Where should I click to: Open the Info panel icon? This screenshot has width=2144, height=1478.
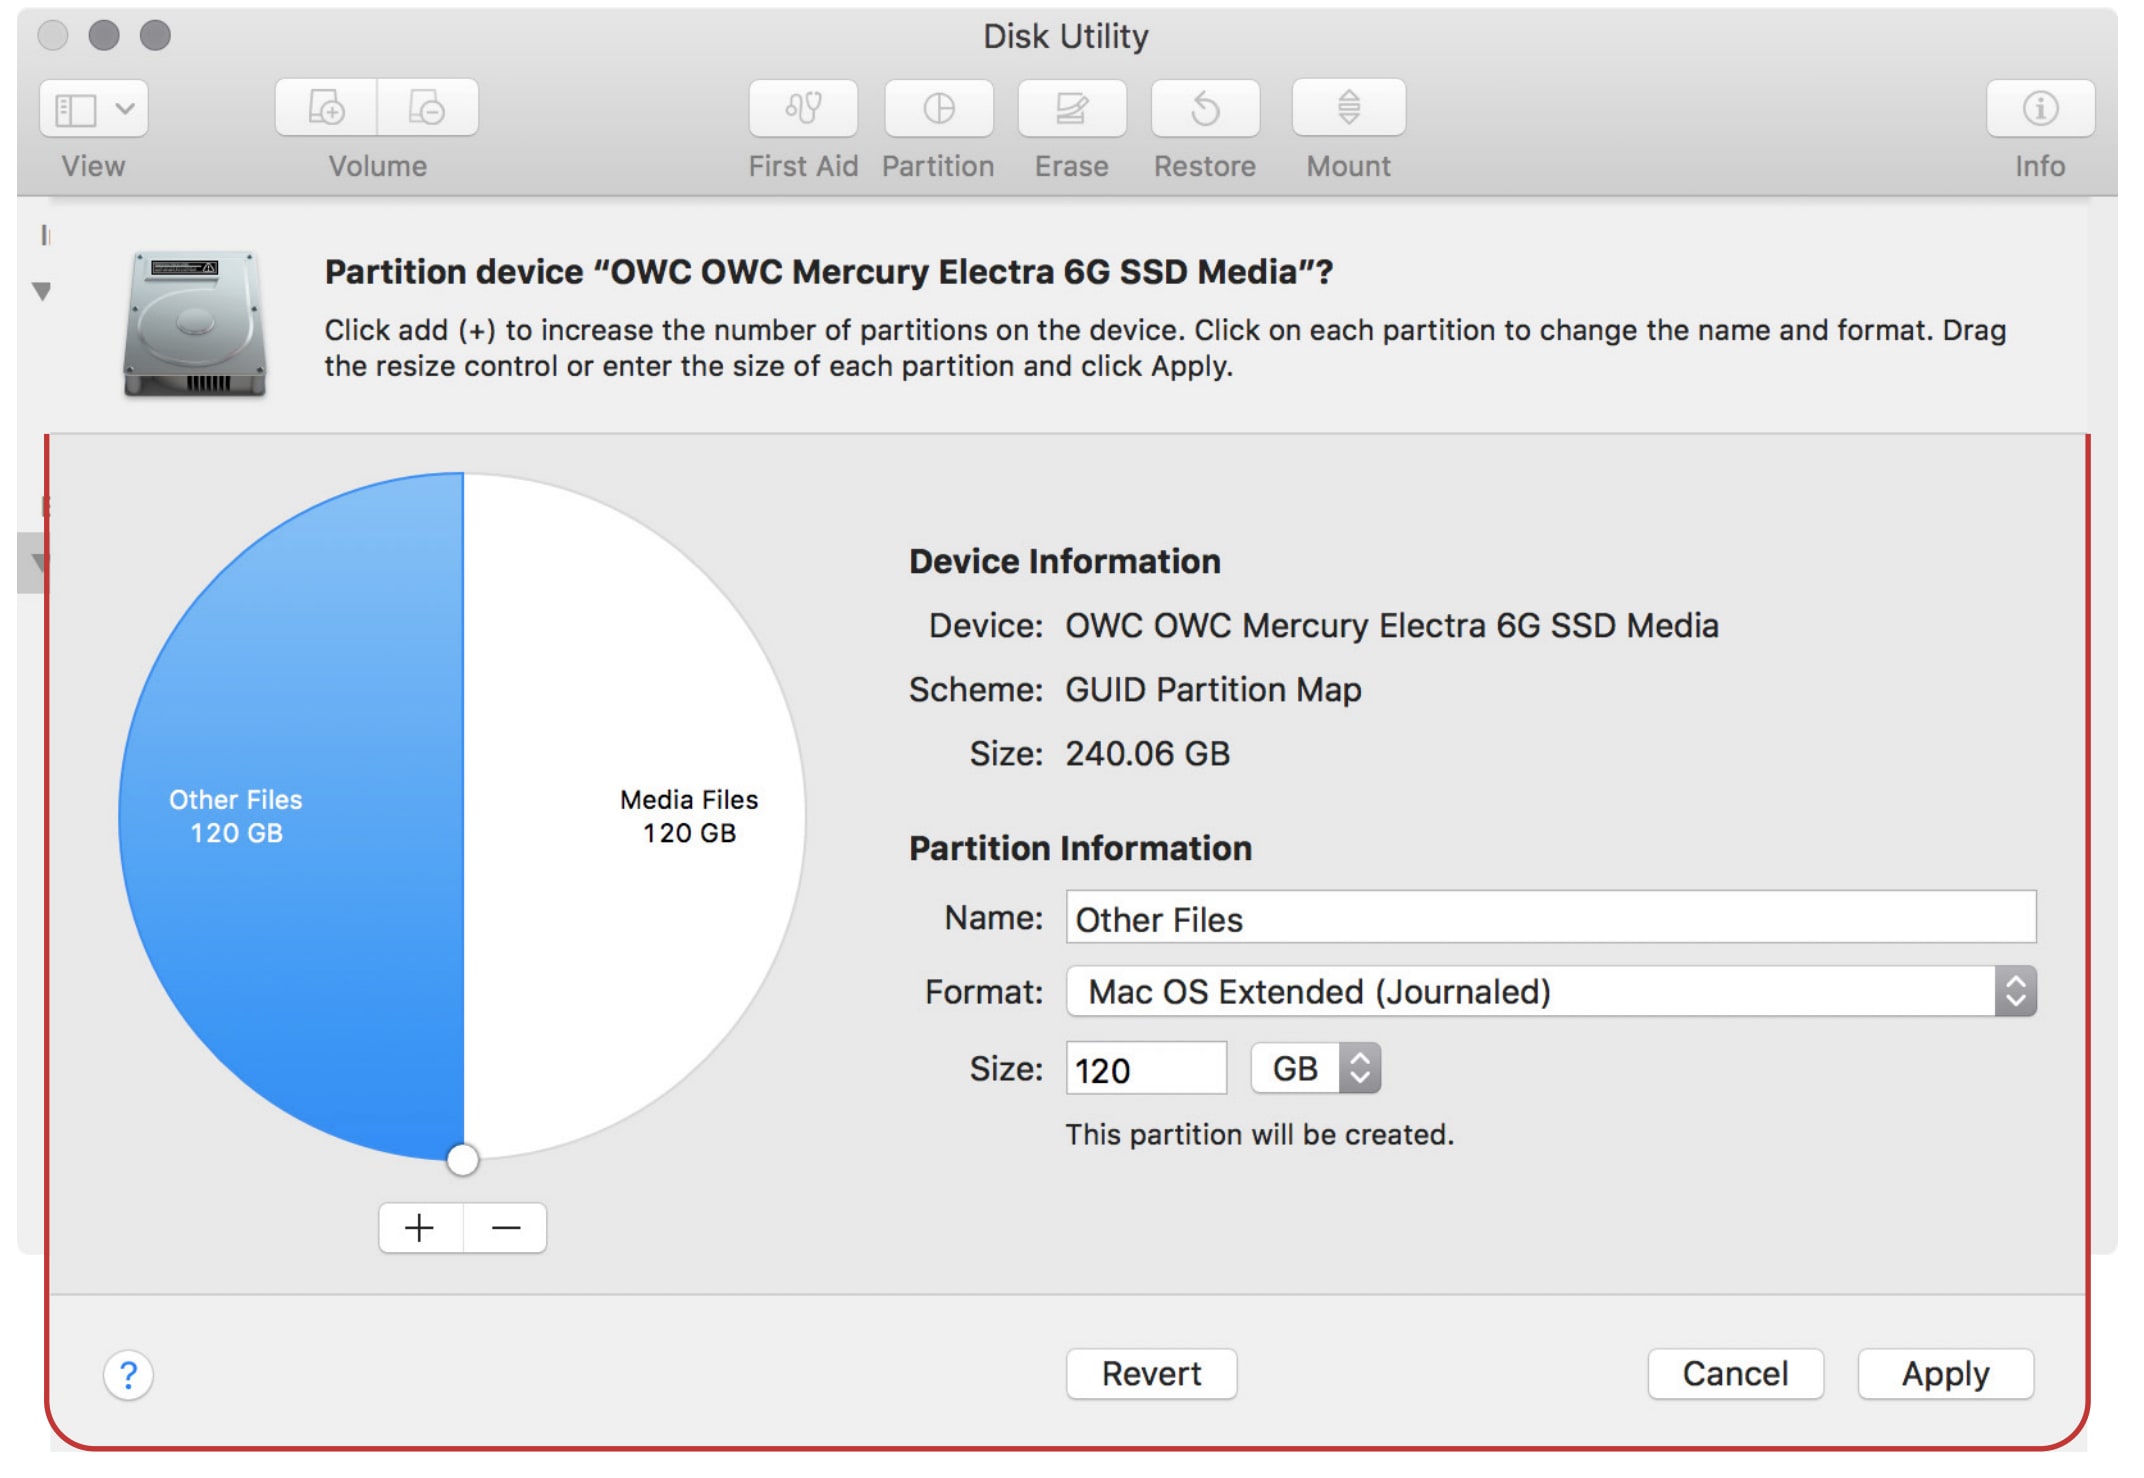point(2040,108)
